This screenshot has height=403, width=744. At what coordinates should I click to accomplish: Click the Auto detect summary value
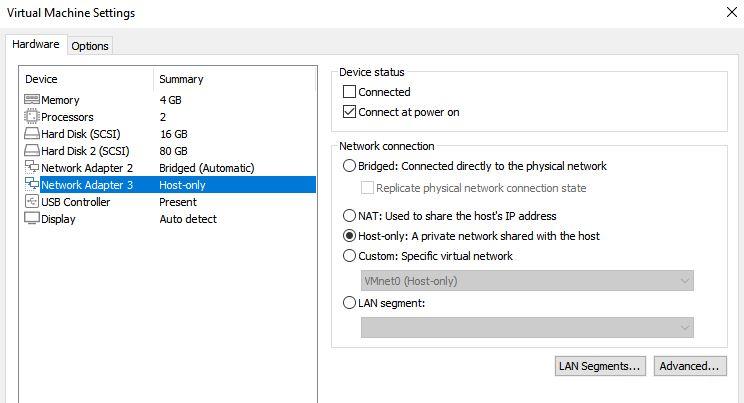pos(188,219)
